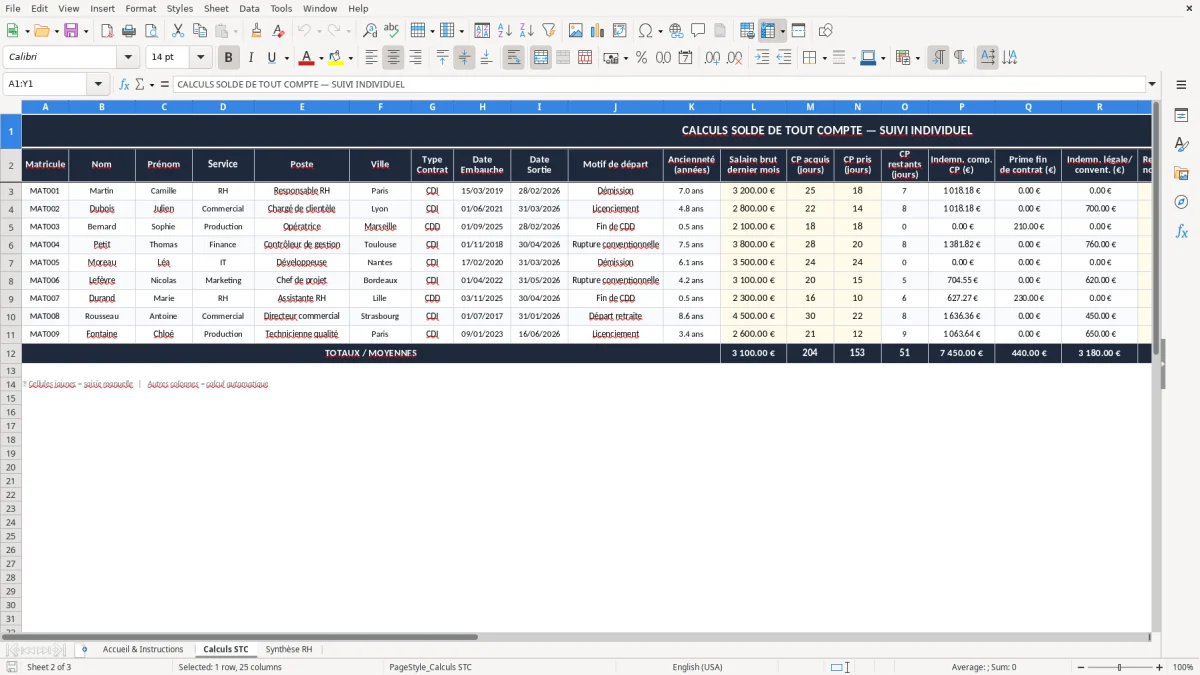
Task: Open the borders dropdown arrow
Action: tap(823, 58)
